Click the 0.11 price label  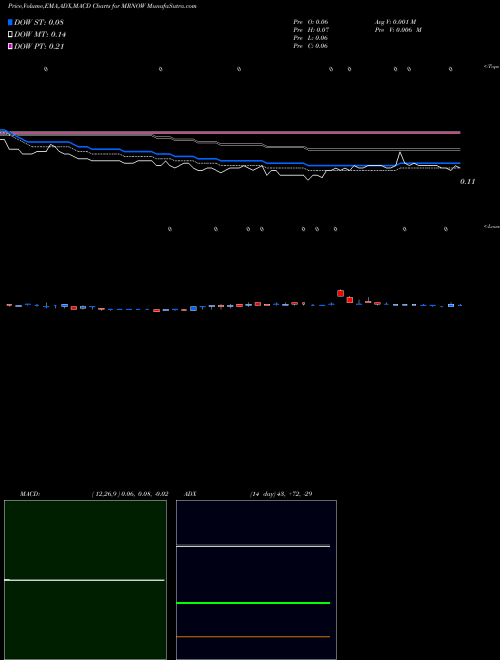point(467,181)
